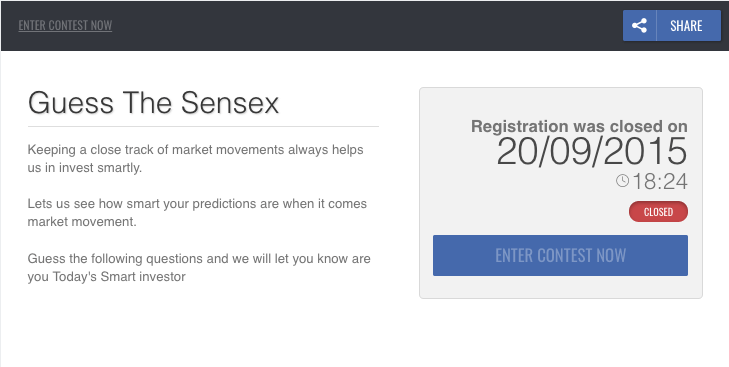Image resolution: width=729 pixels, height=367 pixels.
Task: Click the 18:24 closing time
Action: [660, 181]
